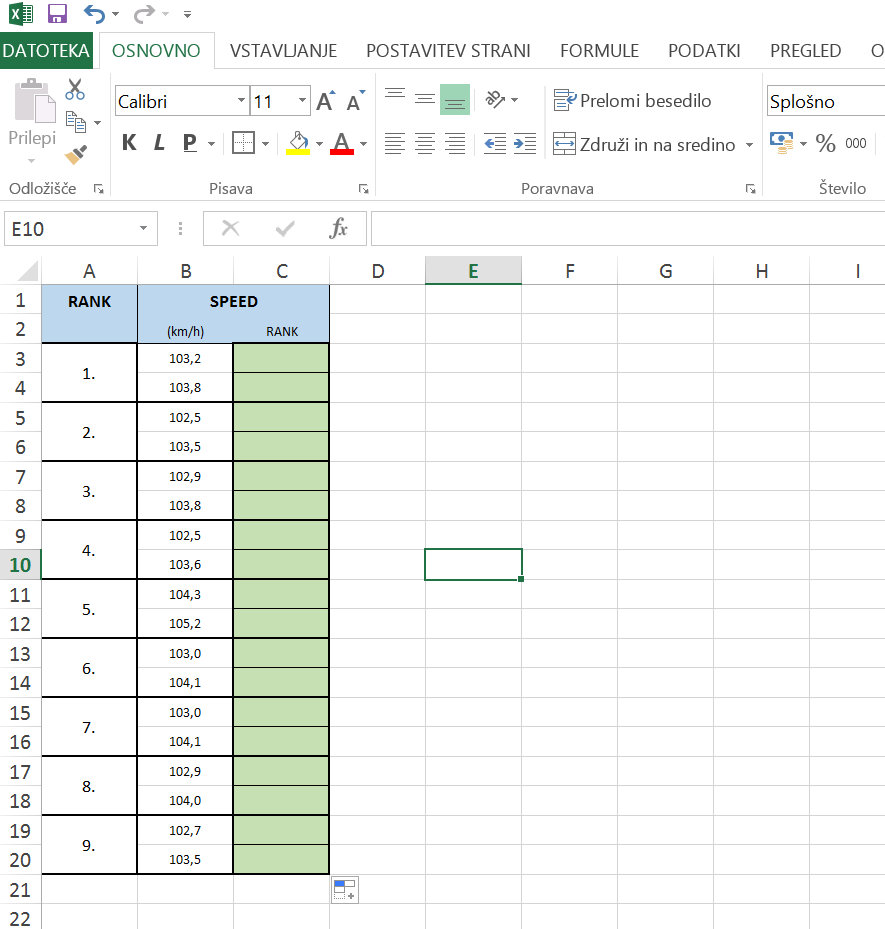Toggle italic L formatting button
Screen dimensions: 885x929
coord(158,144)
